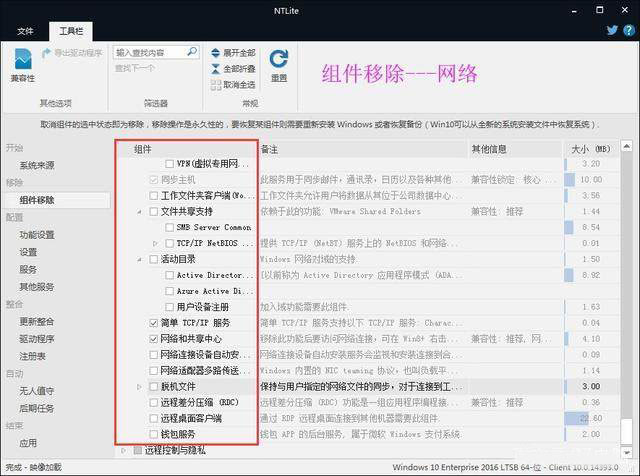Open 后期任务 in sidebar
This screenshot has width=640, height=476.
[x=37, y=408]
